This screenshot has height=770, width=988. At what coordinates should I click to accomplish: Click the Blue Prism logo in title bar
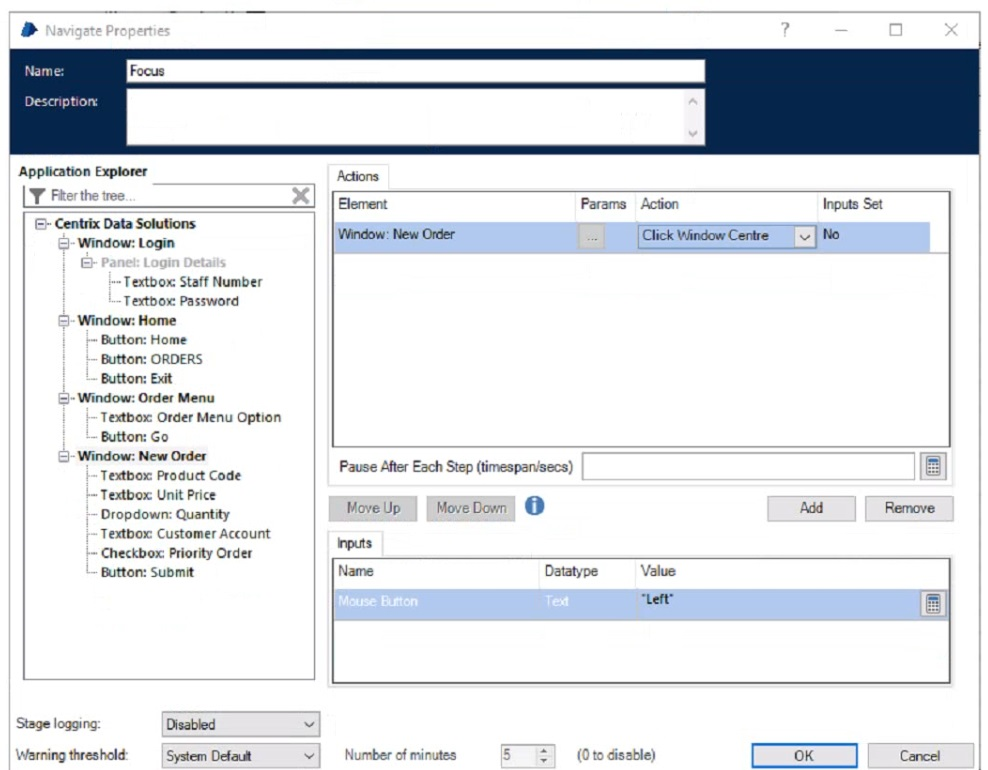click(x=29, y=30)
